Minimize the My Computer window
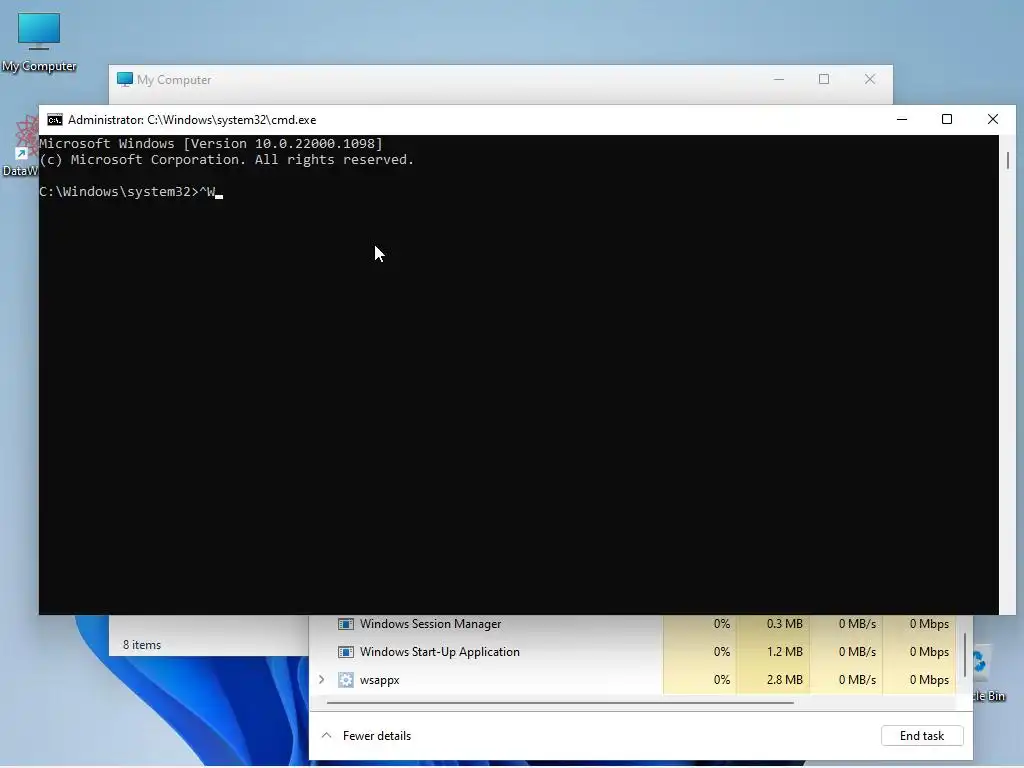 [x=779, y=80]
